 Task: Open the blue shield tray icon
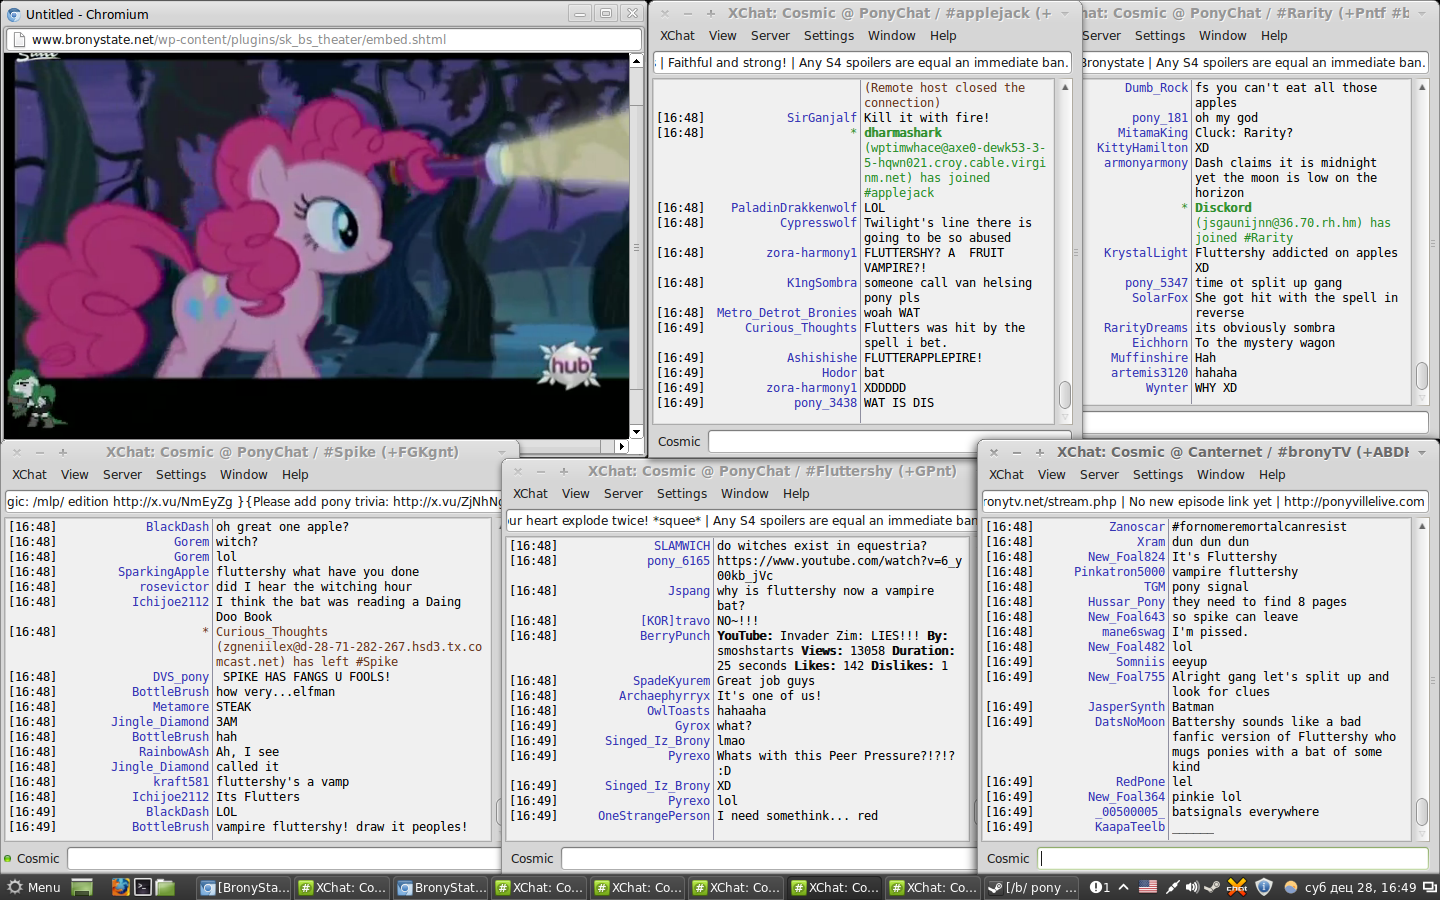click(1264, 887)
